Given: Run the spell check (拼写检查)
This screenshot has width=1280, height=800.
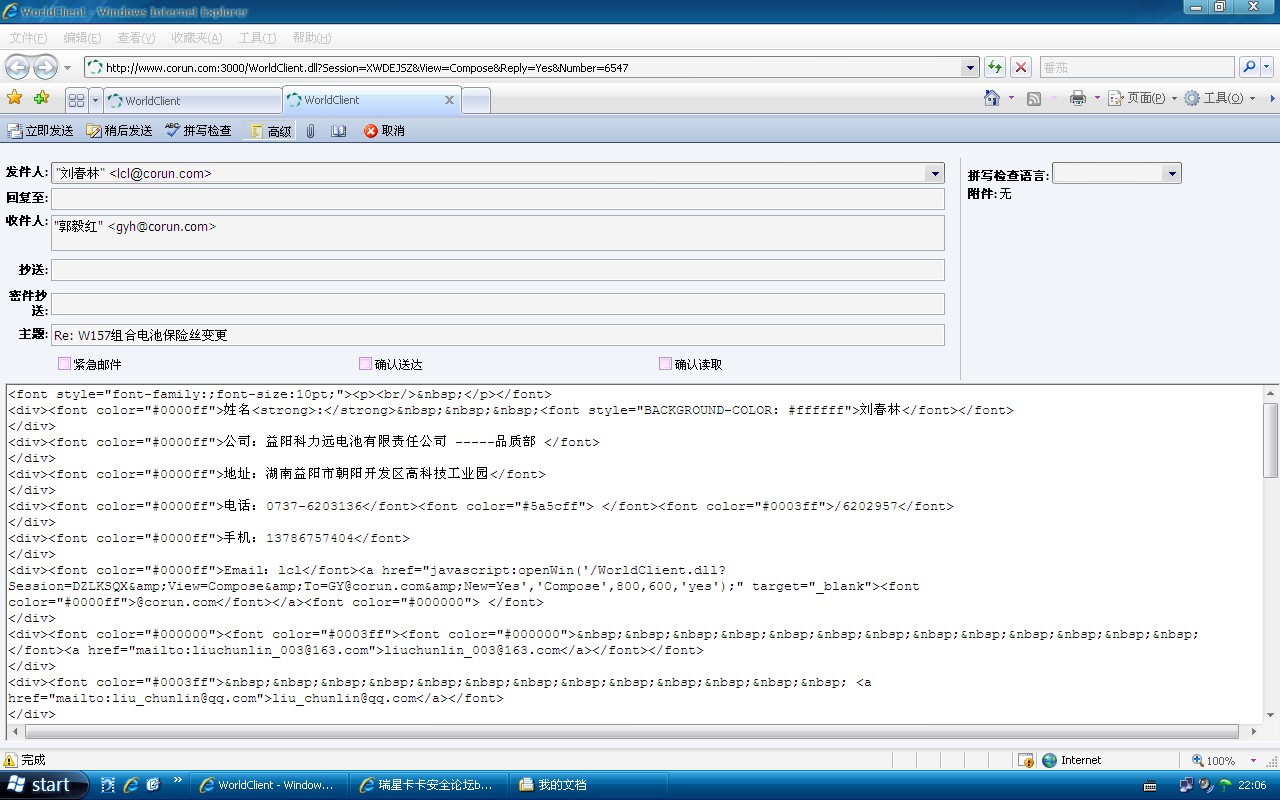Looking at the screenshot, I should (198, 131).
